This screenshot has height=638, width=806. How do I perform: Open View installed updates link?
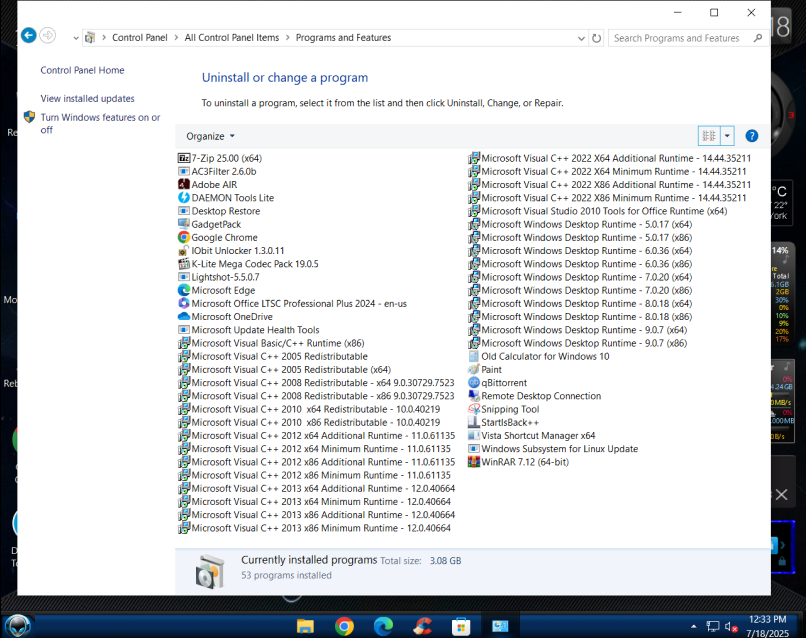pos(87,98)
